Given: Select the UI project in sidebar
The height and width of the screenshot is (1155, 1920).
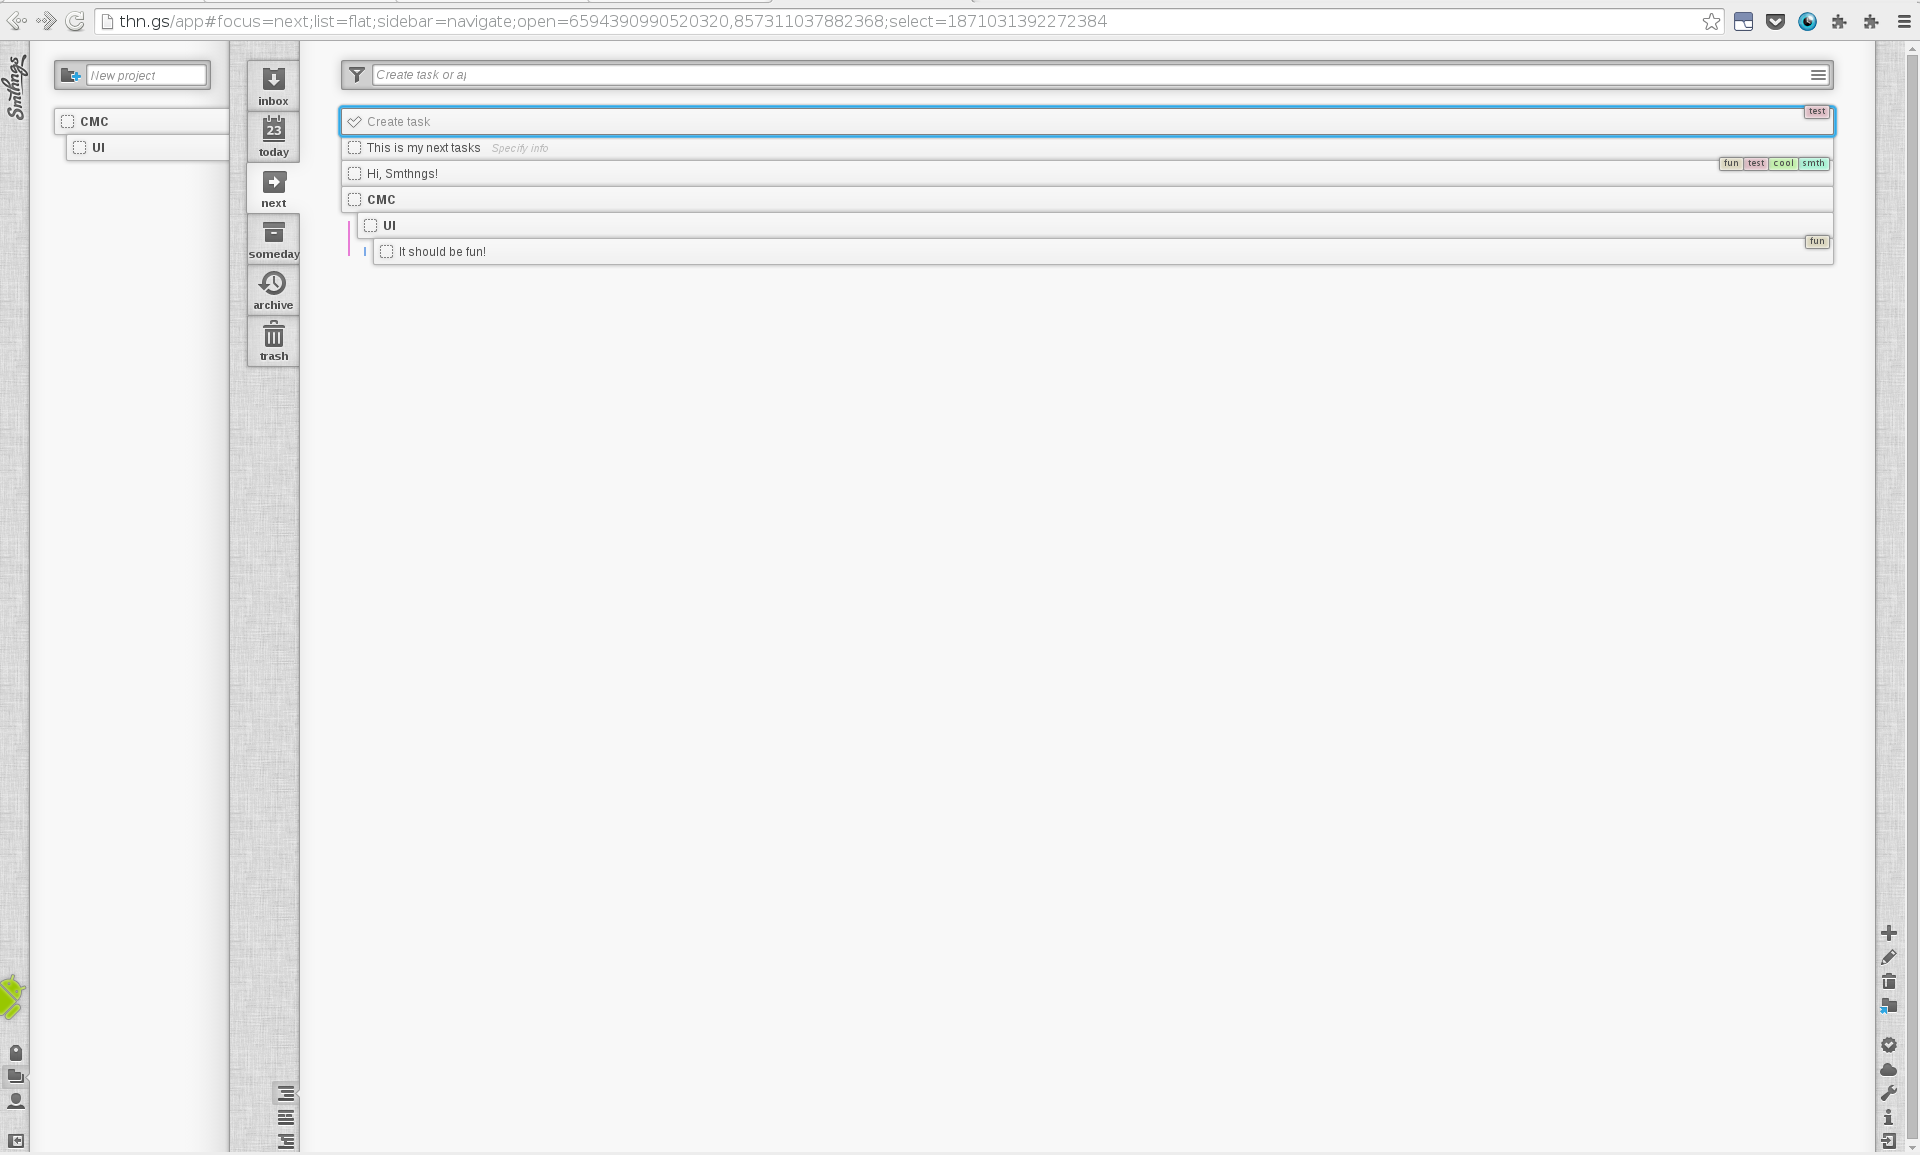Looking at the screenshot, I should pyautogui.click(x=97, y=147).
